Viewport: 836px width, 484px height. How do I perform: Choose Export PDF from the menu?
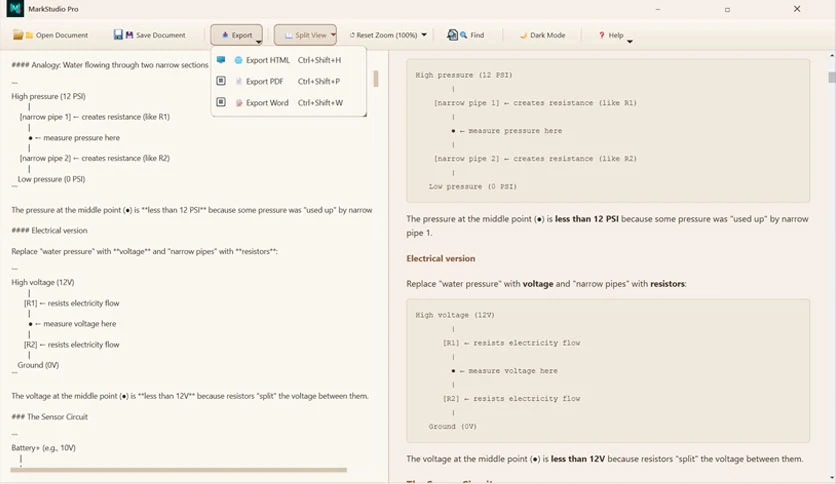(288, 82)
